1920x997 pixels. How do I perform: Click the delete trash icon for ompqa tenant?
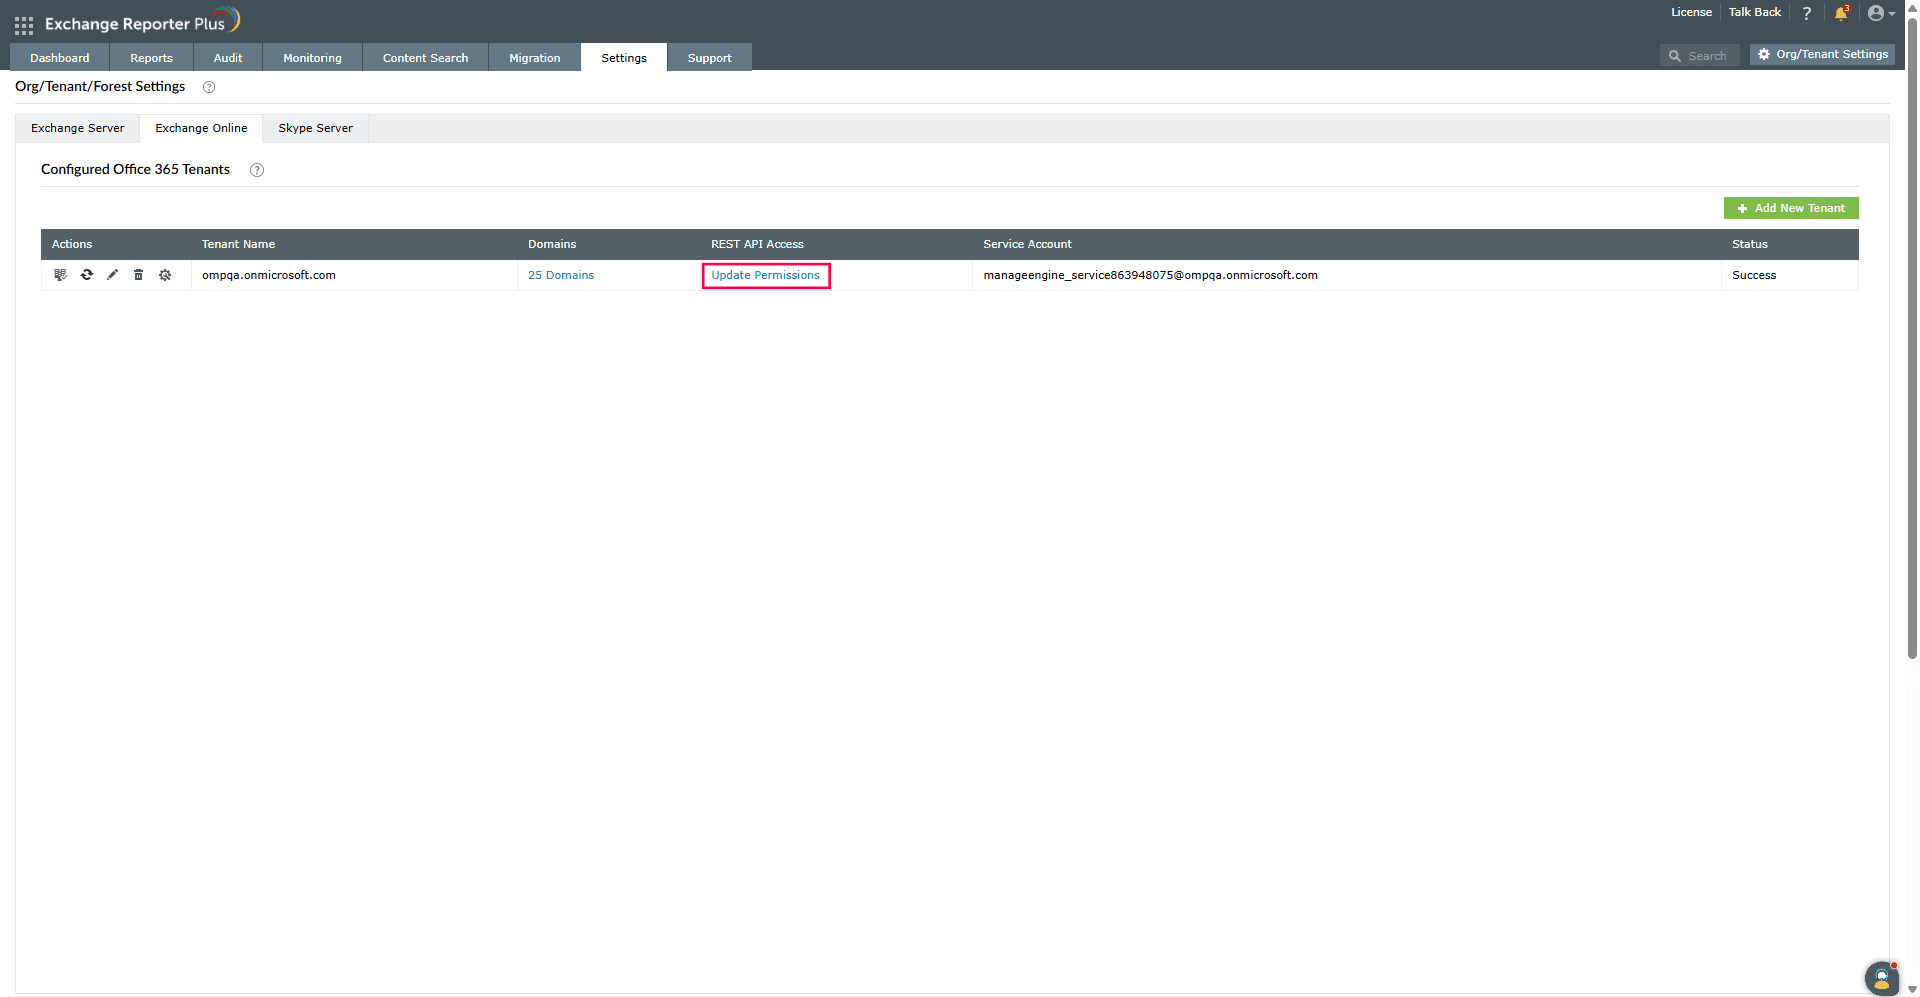point(138,275)
